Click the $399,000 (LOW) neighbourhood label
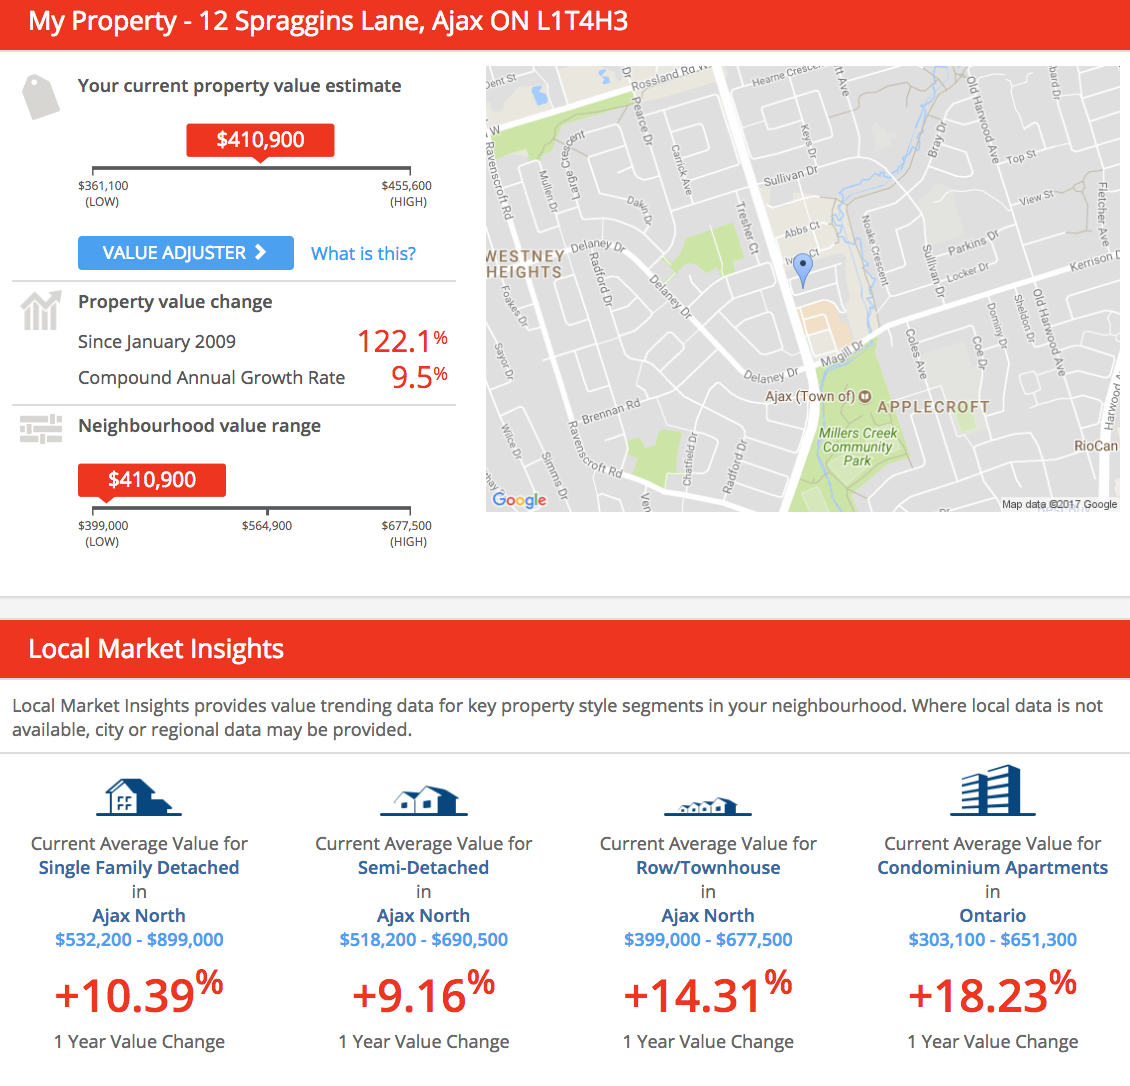The width and height of the screenshot is (1130, 1086). tap(103, 533)
